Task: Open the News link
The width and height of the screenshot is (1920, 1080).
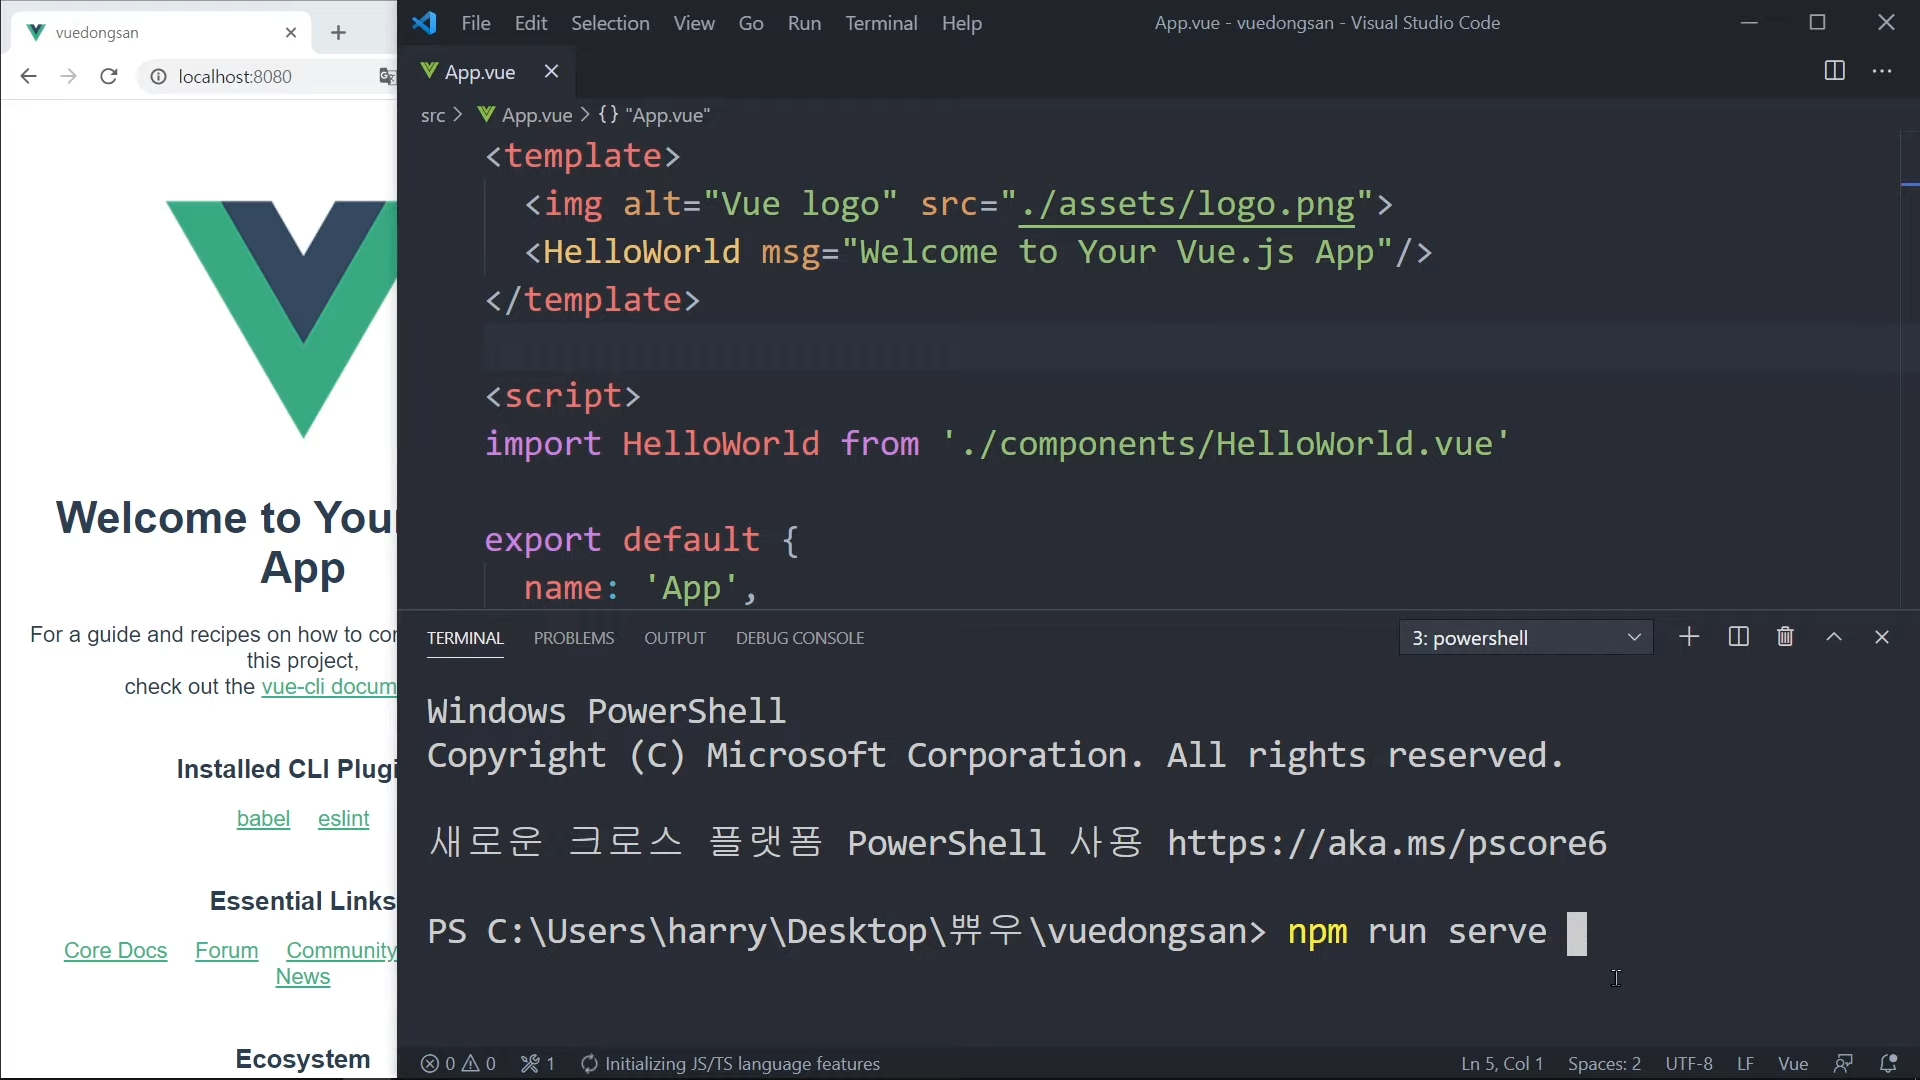Action: (303, 977)
